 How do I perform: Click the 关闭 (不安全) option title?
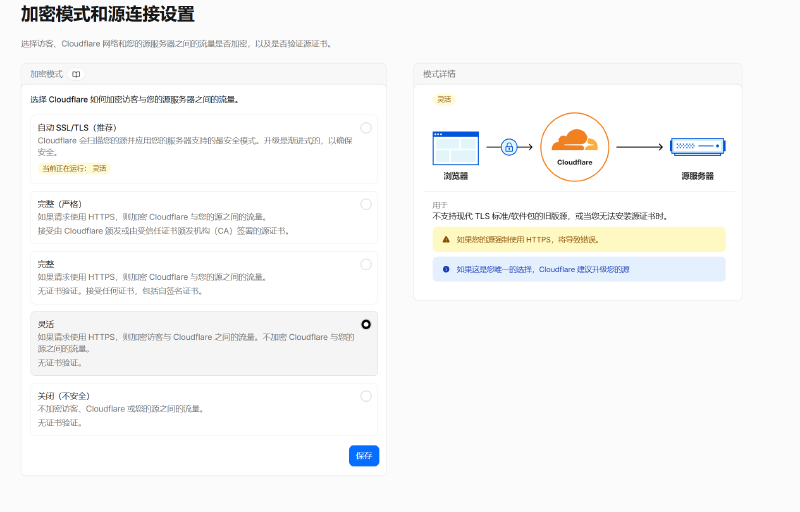click(64, 396)
